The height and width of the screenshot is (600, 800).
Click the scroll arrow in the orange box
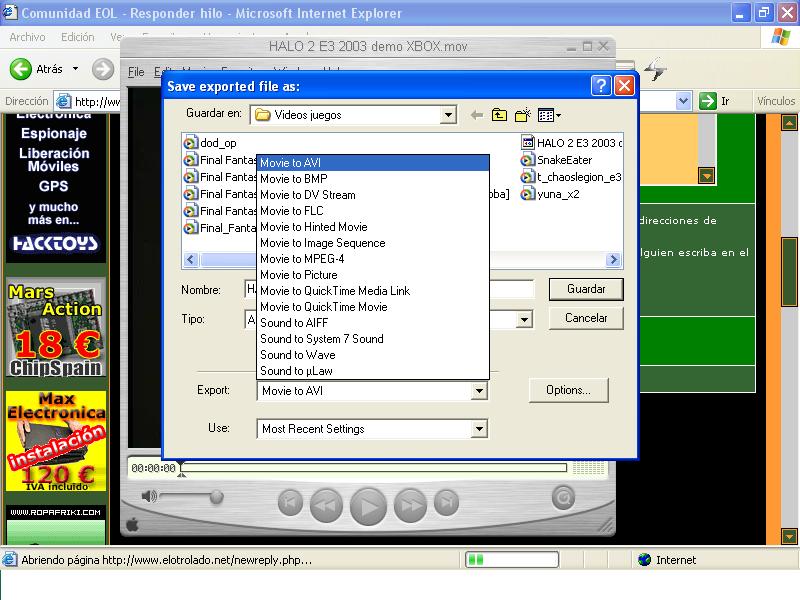(x=707, y=176)
